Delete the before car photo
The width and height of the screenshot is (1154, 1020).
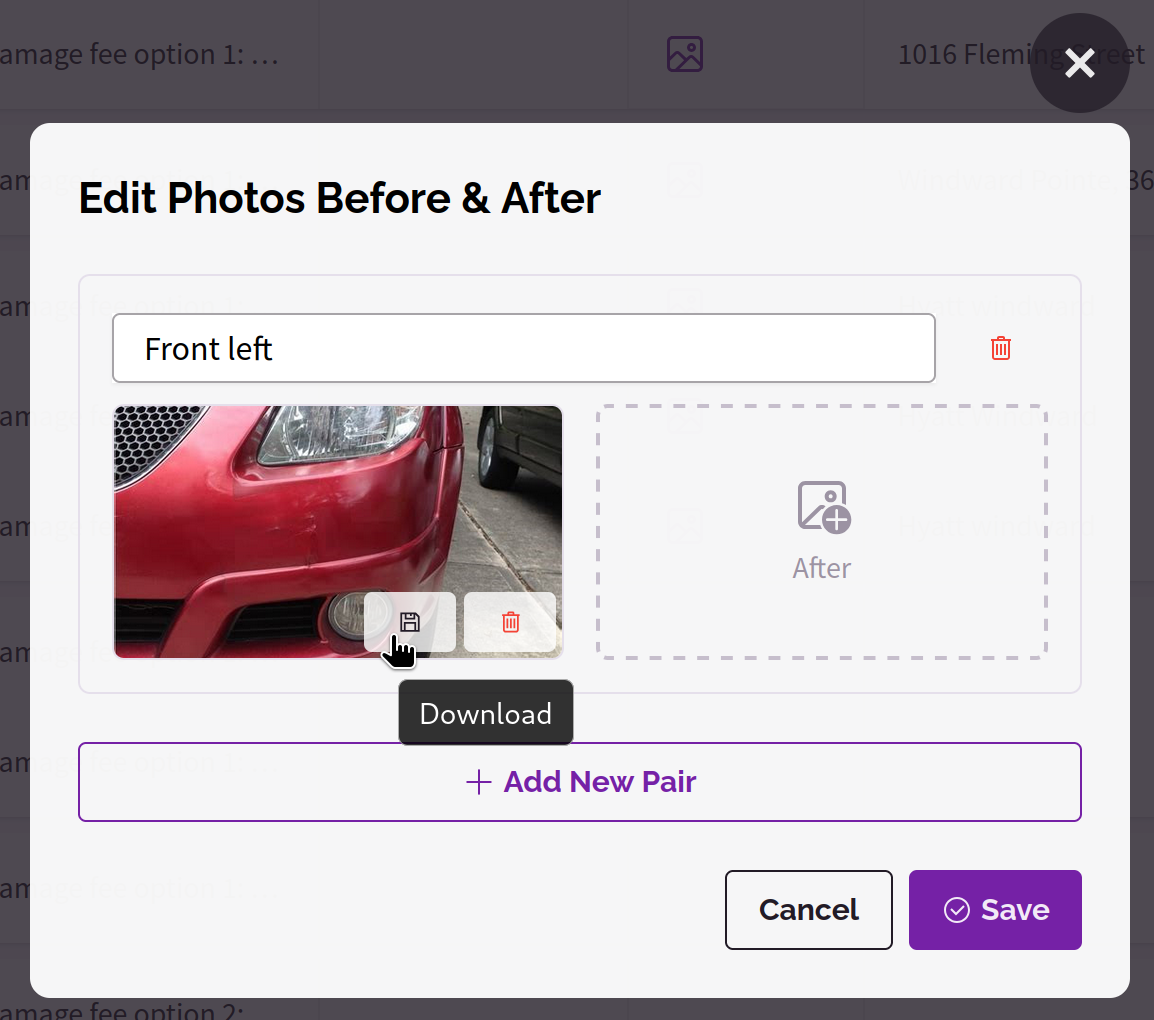(510, 622)
